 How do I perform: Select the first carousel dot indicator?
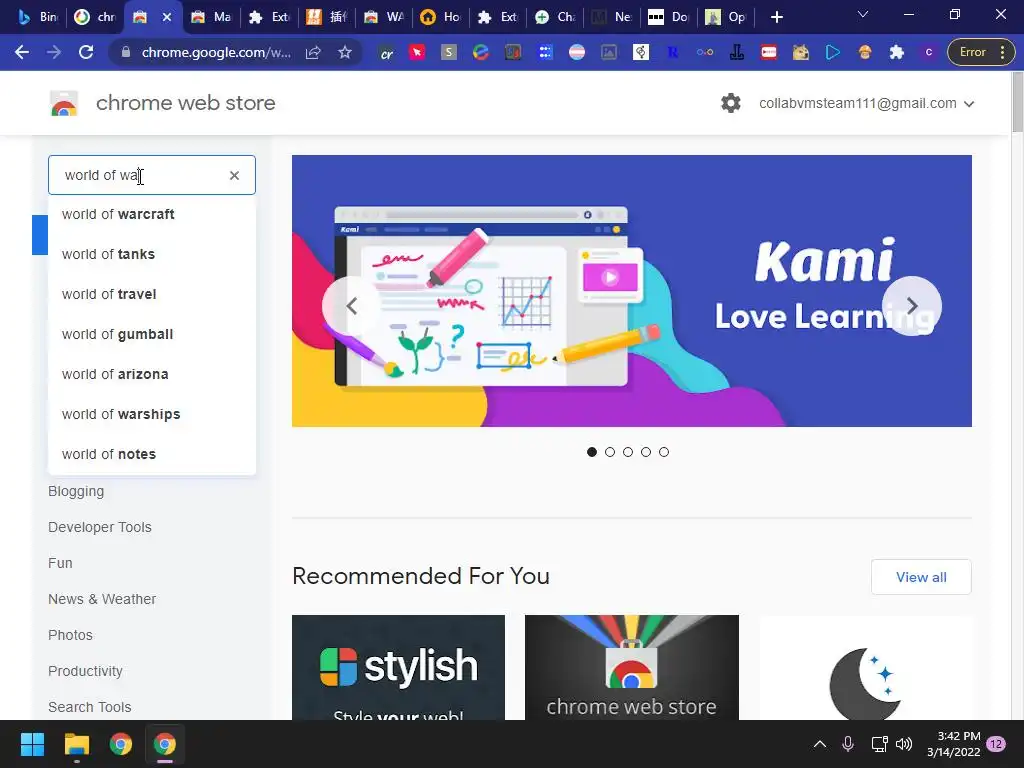click(x=592, y=452)
